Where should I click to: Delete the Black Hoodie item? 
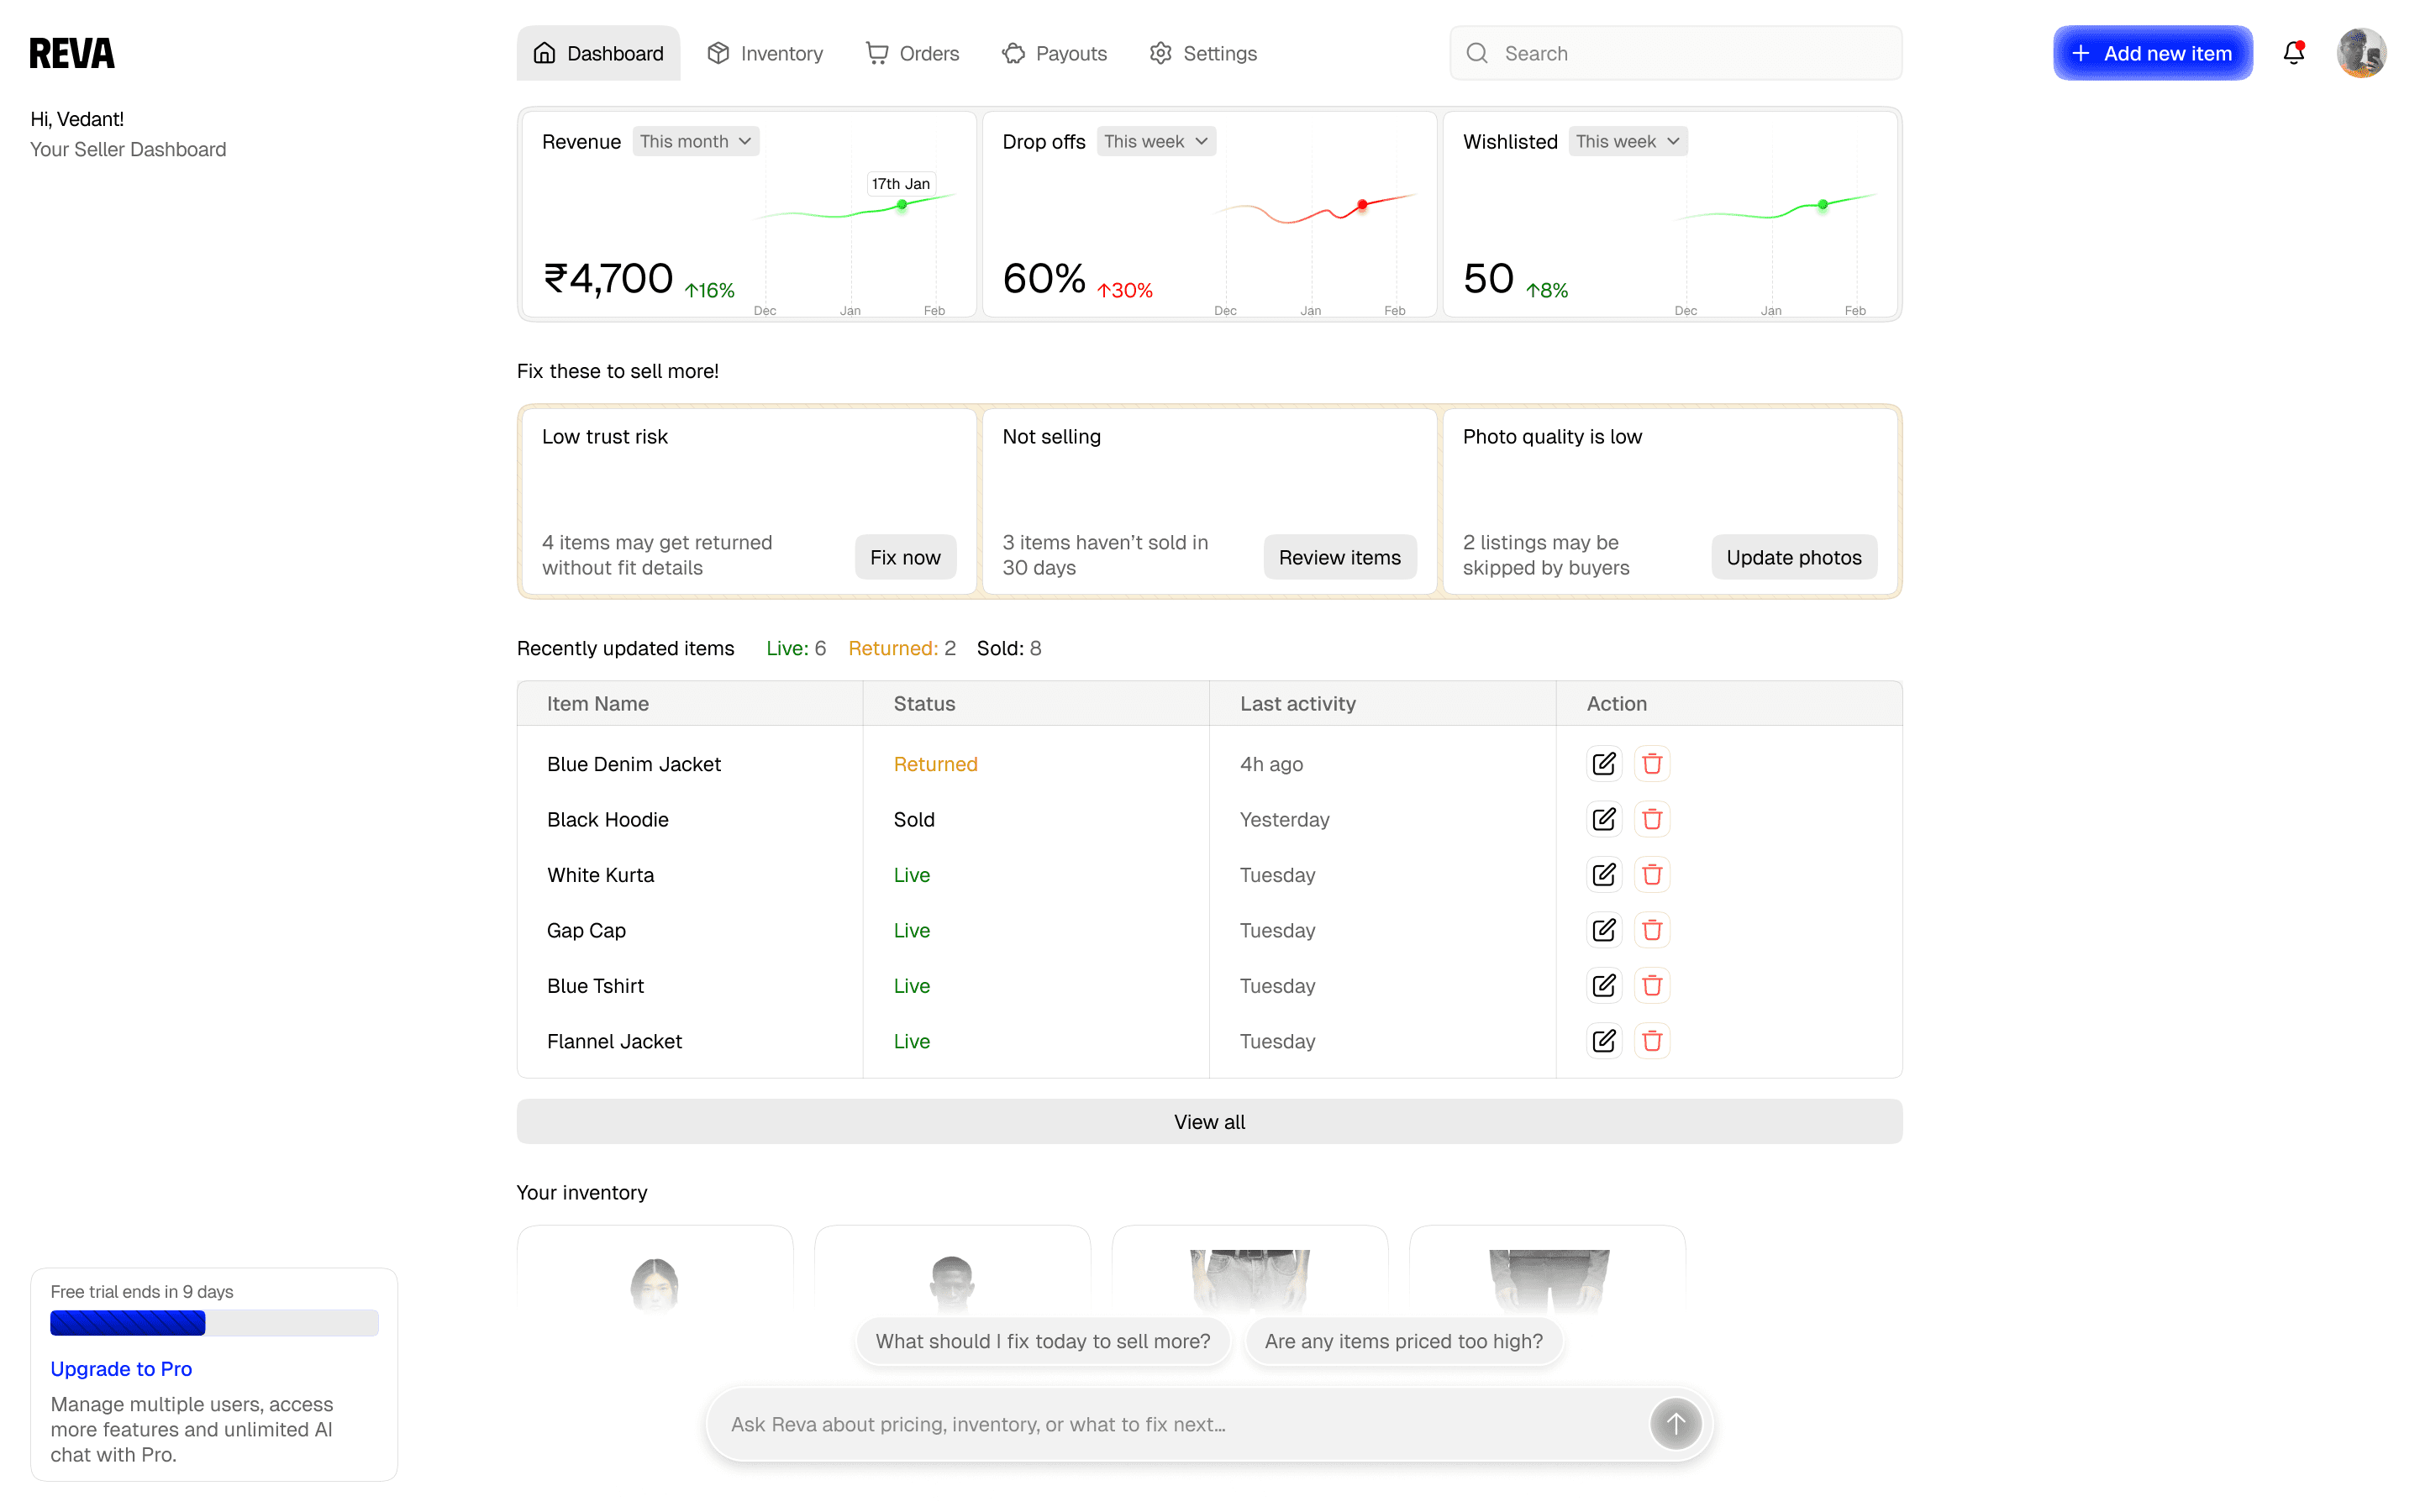[x=1652, y=819]
